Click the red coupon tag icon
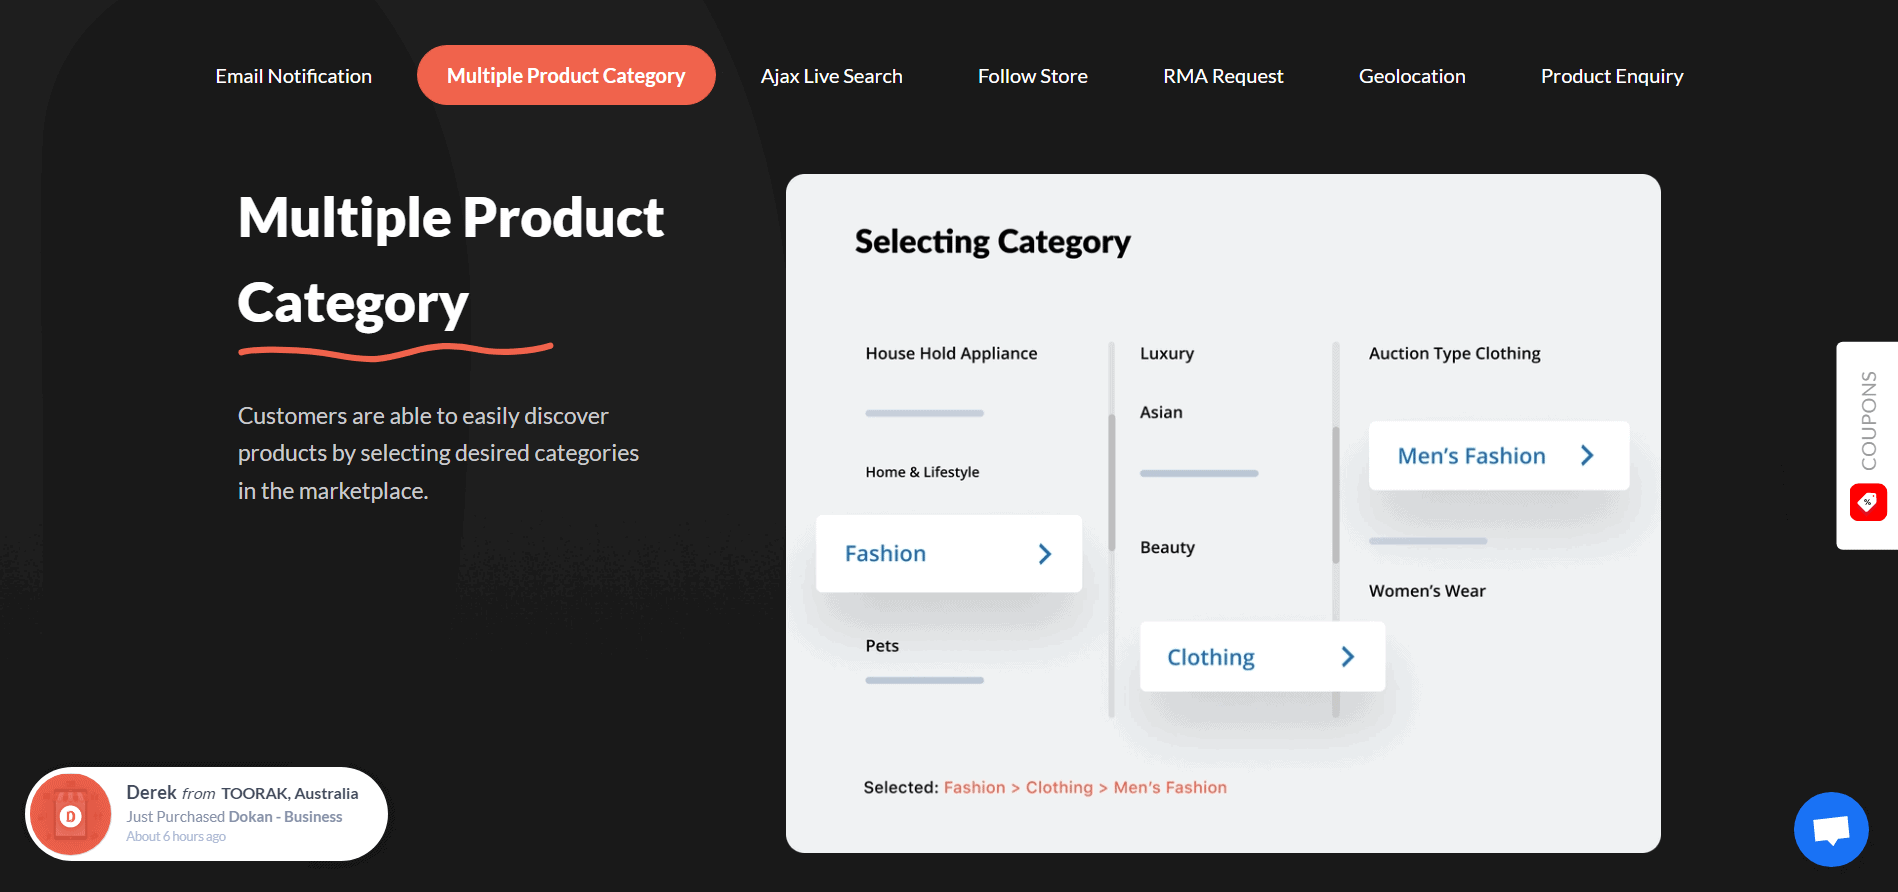Viewport: 1898px width, 892px height. [x=1868, y=502]
